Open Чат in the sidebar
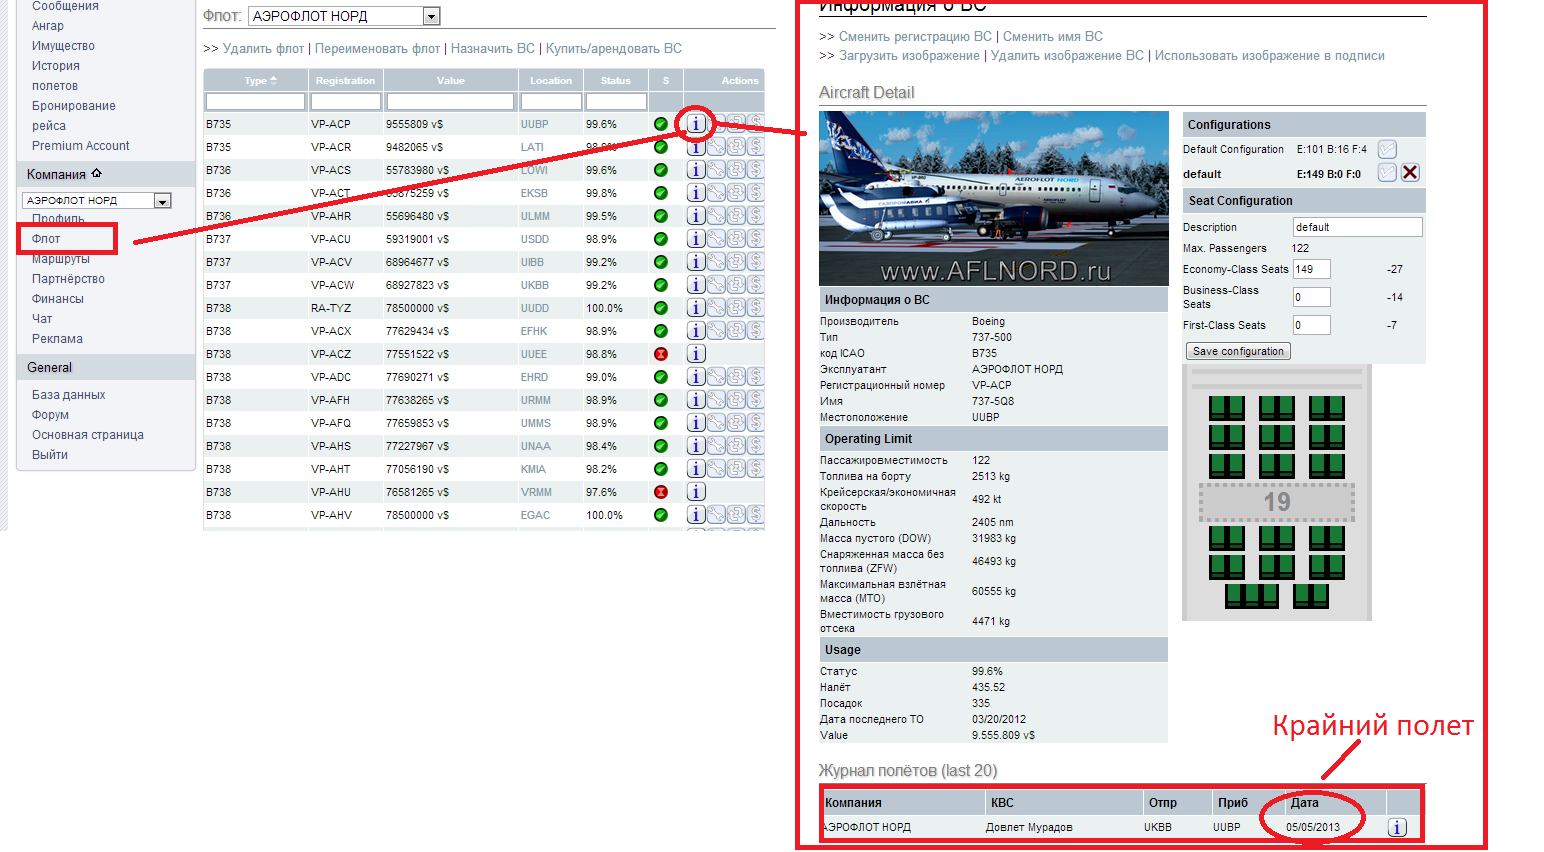This screenshot has width=1544, height=852. pos(42,319)
